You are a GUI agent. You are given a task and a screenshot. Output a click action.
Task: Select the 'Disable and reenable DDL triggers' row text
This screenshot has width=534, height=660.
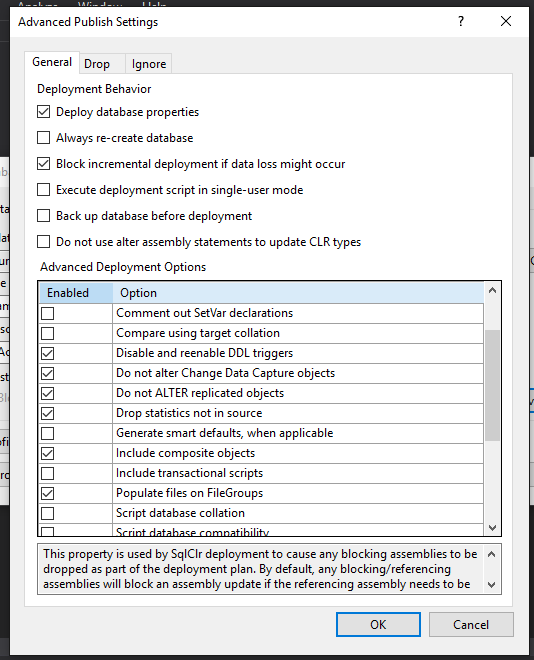tap(205, 353)
